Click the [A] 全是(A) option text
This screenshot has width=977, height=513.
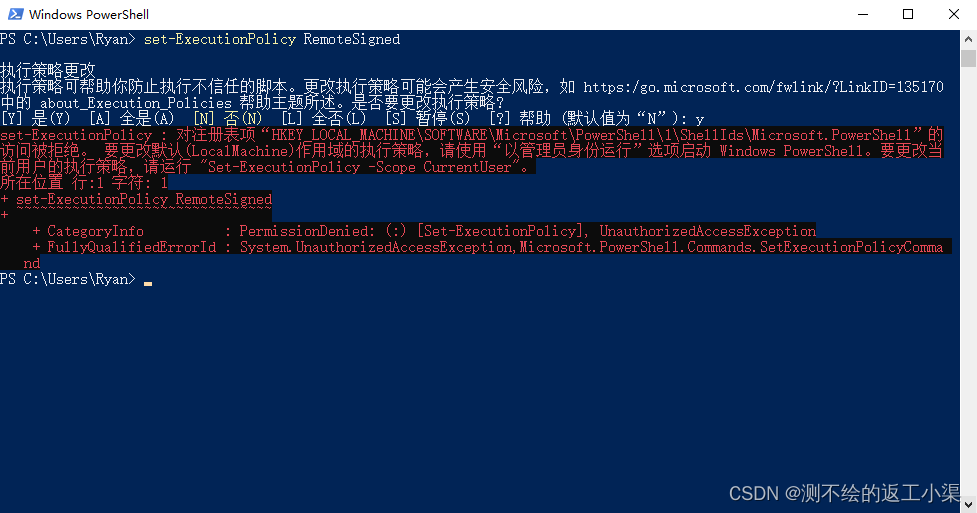coord(131,118)
